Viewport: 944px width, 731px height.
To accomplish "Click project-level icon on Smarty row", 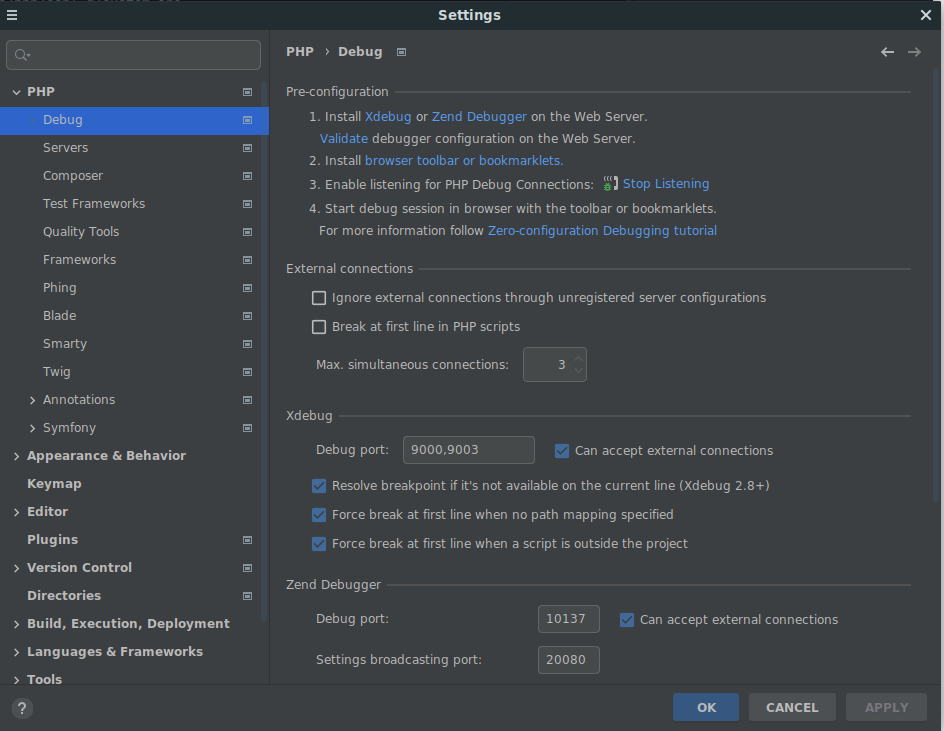I will pyautogui.click(x=247, y=344).
